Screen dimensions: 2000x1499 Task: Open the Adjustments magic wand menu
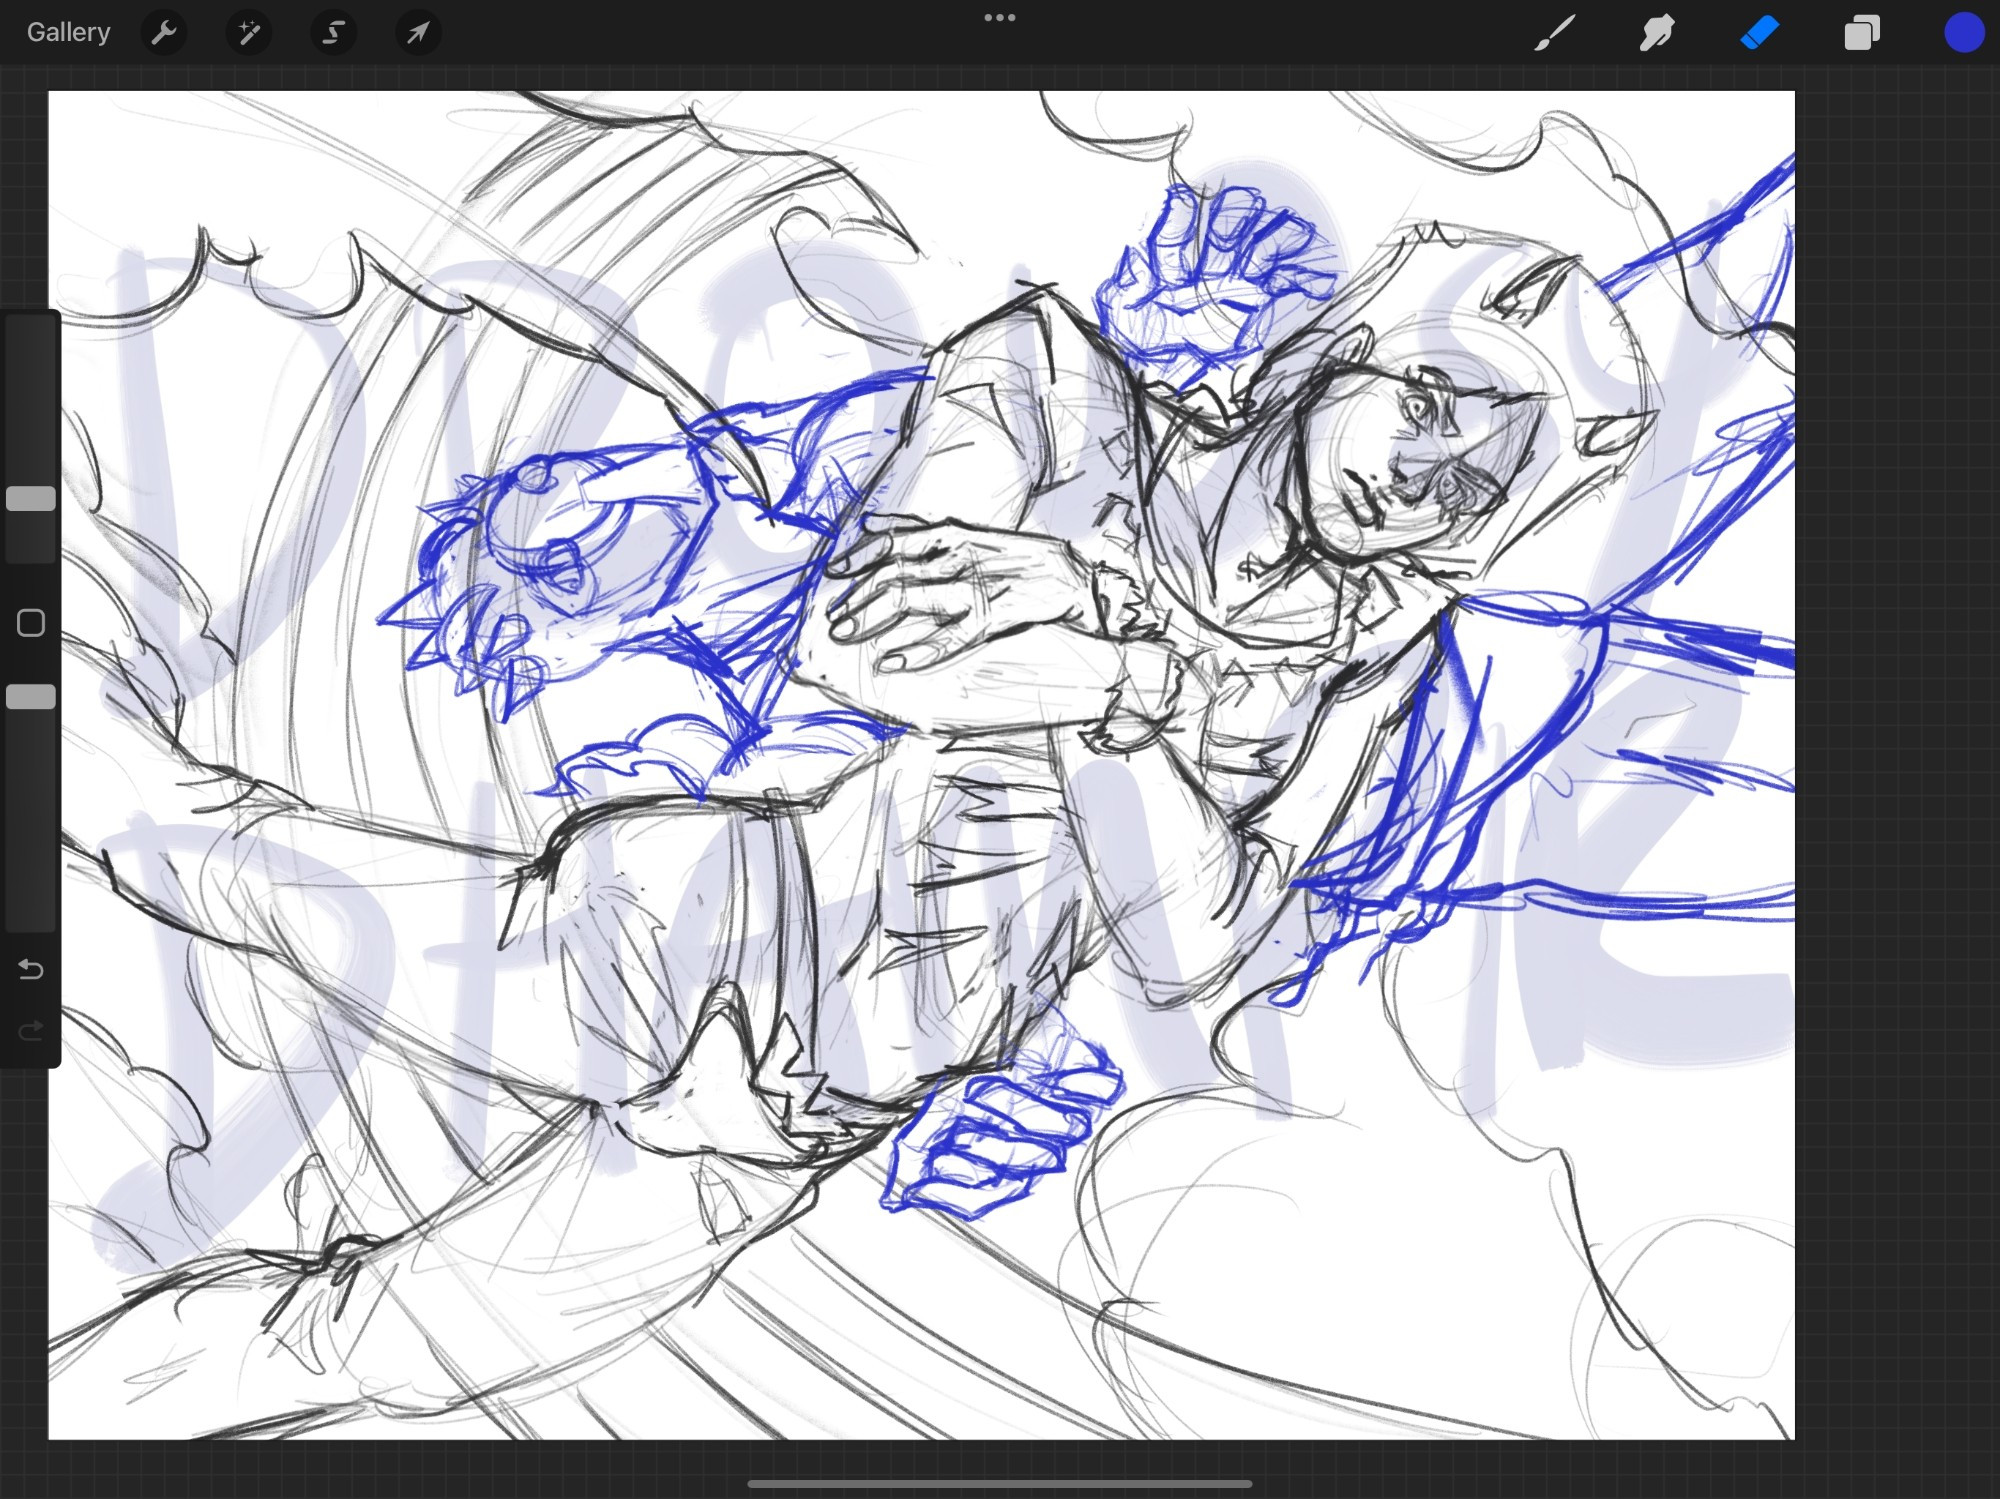pyautogui.click(x=248, y=33)
